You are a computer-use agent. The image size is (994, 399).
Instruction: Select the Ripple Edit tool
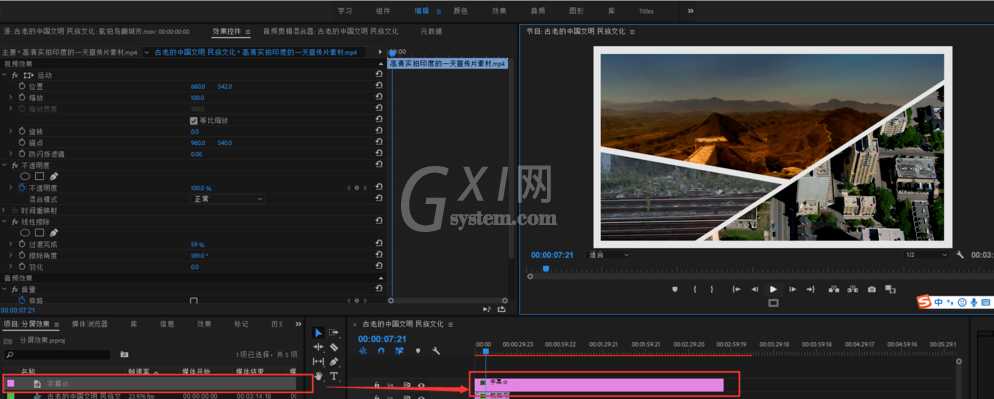point(318,347)
